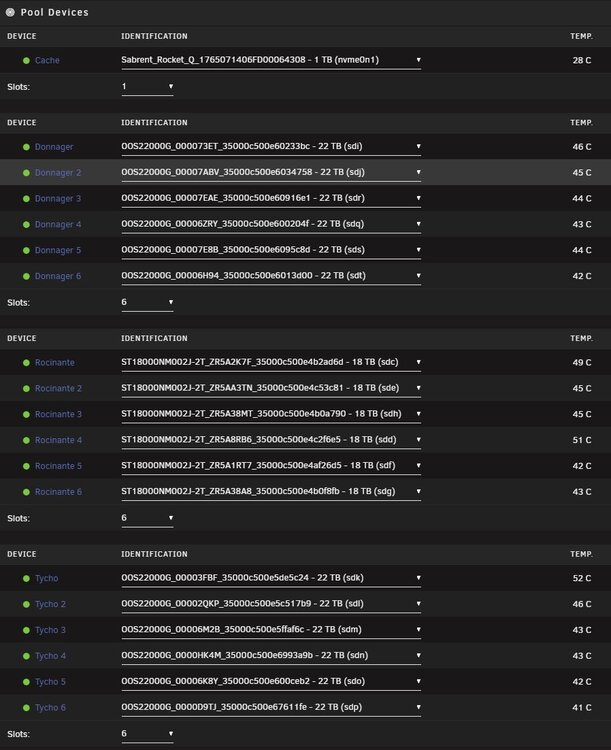This screenshot has height=750, width=611.
Task: Open Donnager 2 identification dropdown (sdj)
Action: tap(271, 173)
